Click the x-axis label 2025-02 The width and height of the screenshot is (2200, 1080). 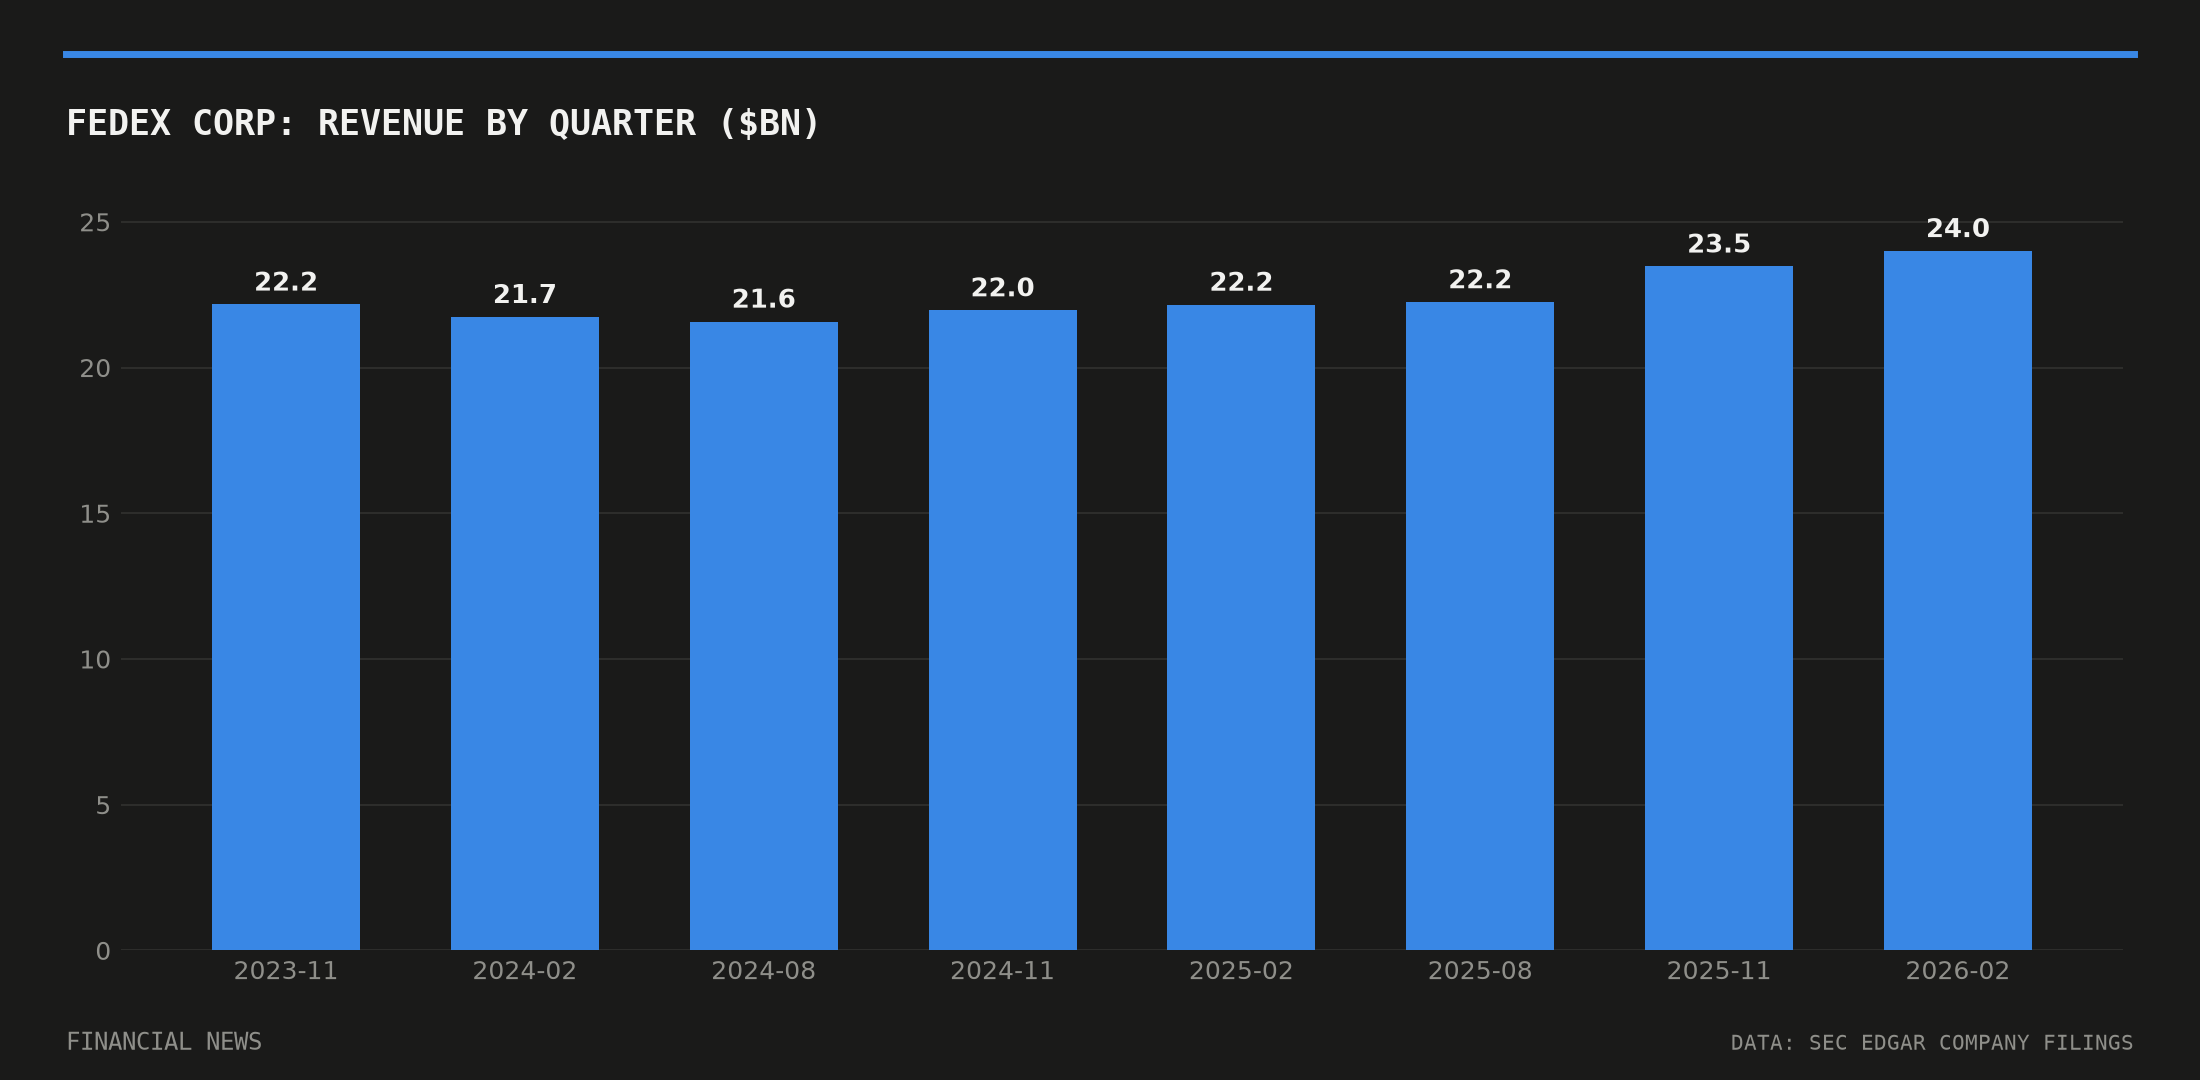[x=1241, y=971]
